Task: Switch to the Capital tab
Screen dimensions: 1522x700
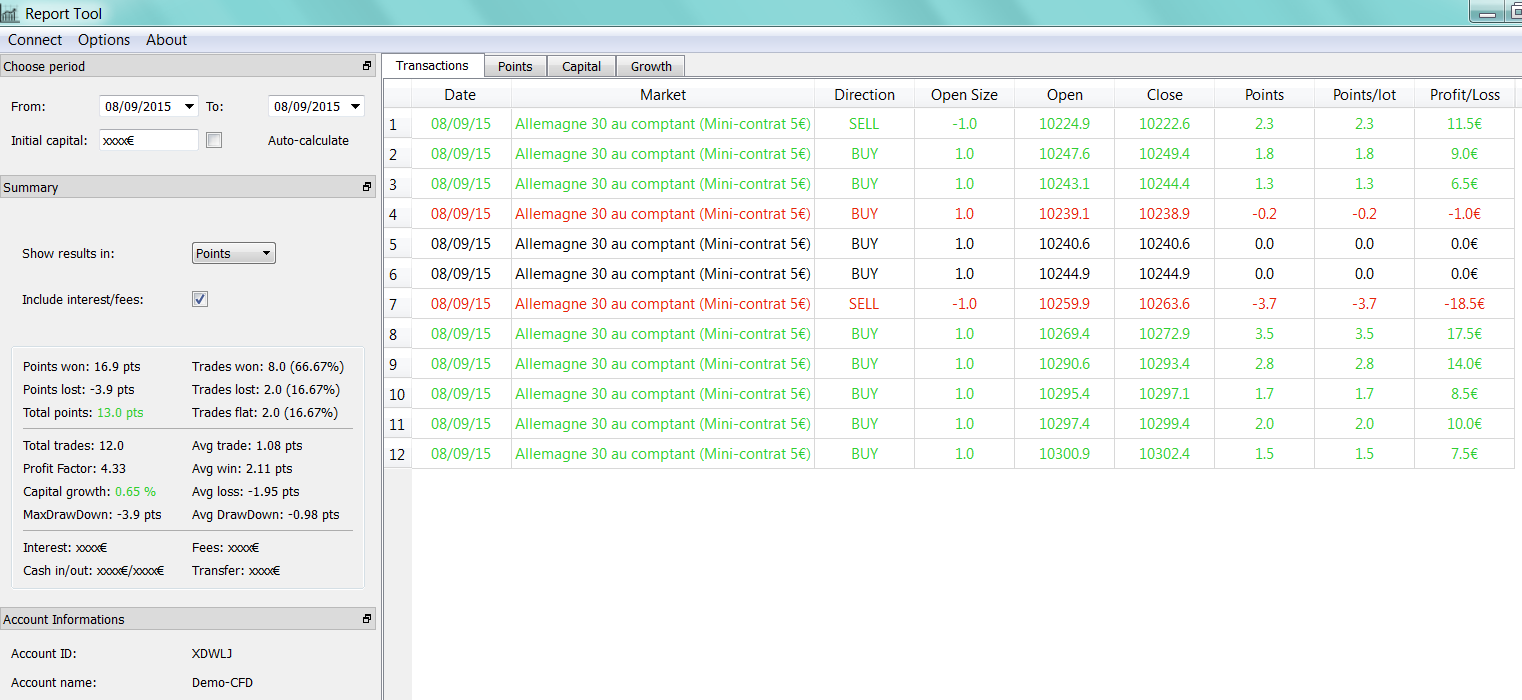Action: click(581, 67)
